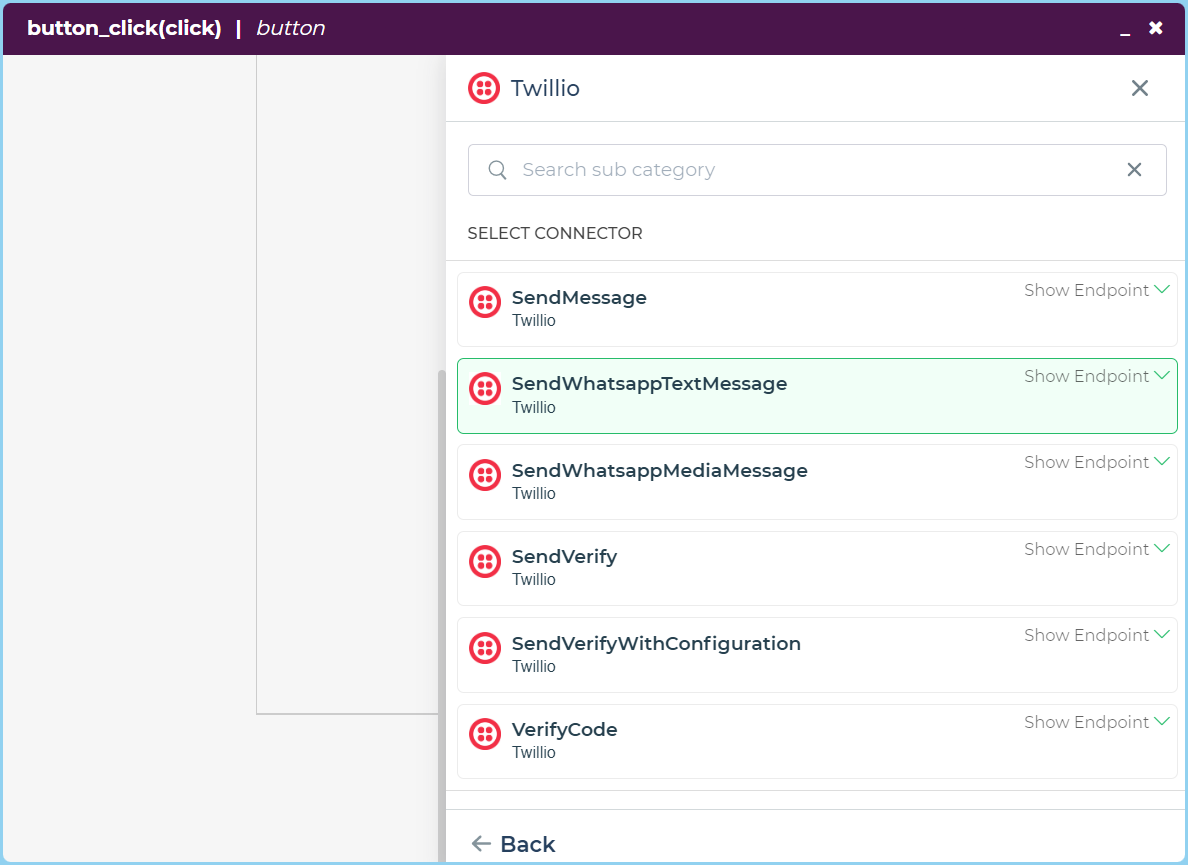Click the VerifyCode connector's Twilio icon
The image size is (1188, 865).
[485, 735]
